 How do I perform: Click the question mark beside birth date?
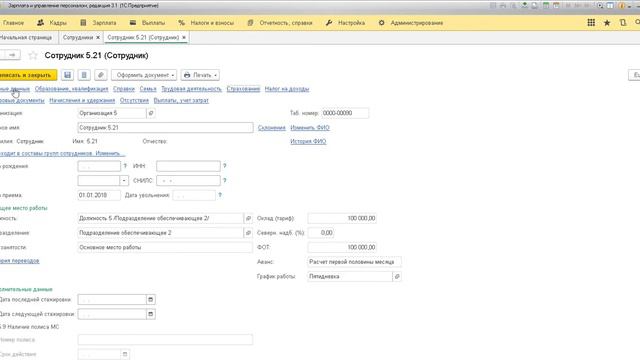(x=125, y=166)
